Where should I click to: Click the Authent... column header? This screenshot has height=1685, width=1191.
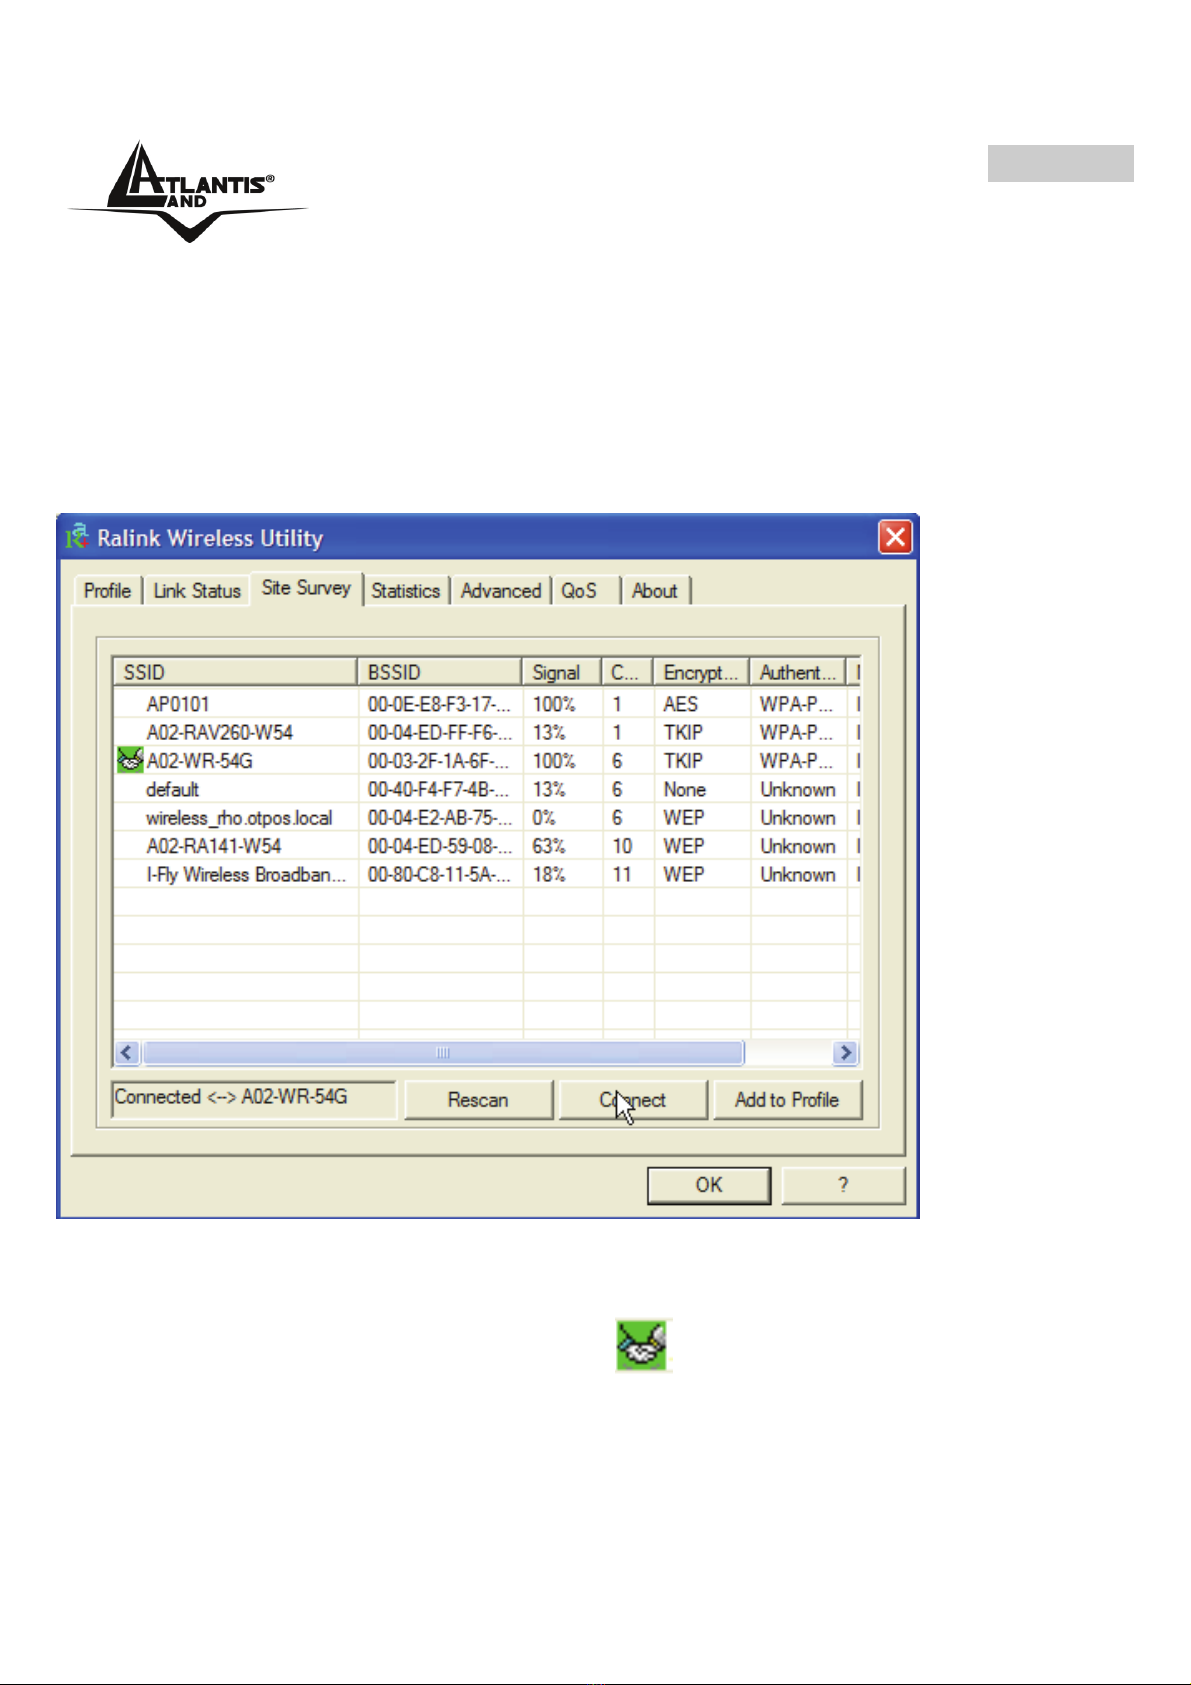pyautogui.click(x=798, y=672)
